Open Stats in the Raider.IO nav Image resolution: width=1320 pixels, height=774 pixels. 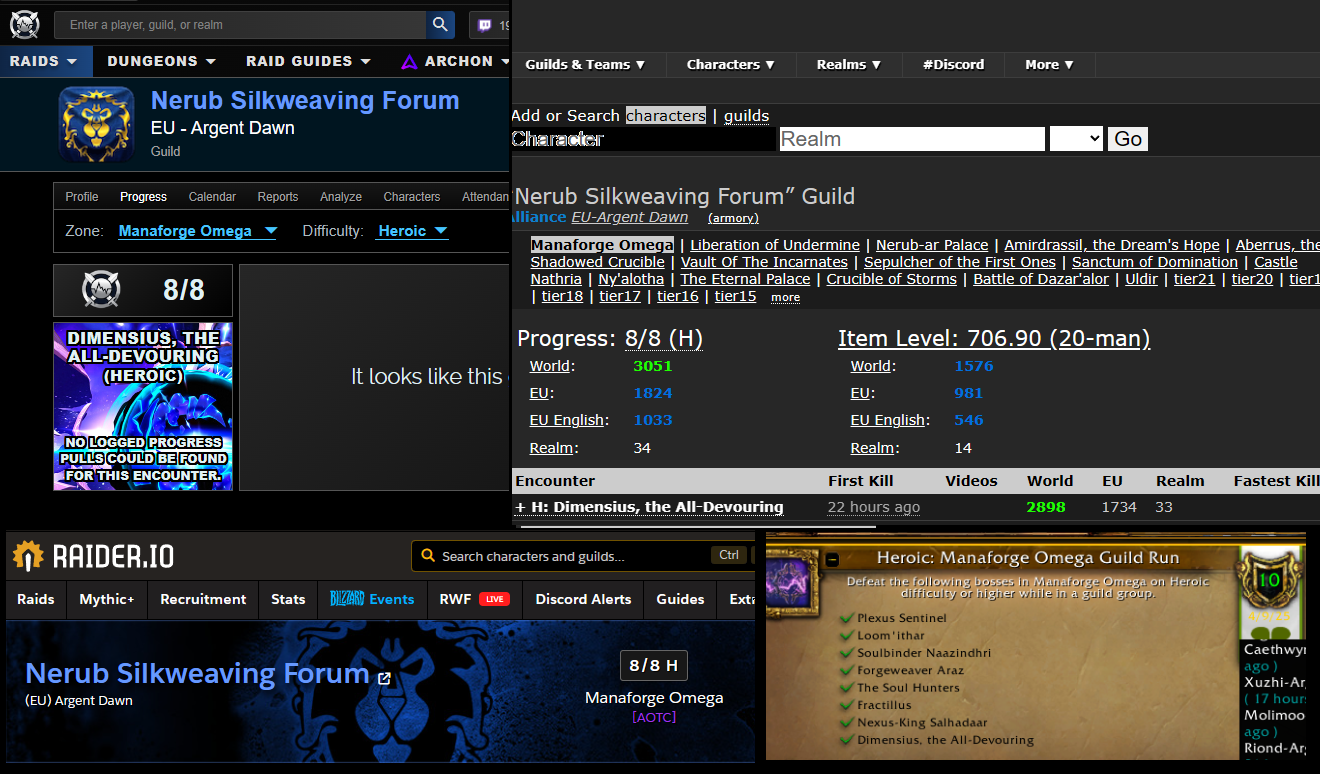(288, 599)
